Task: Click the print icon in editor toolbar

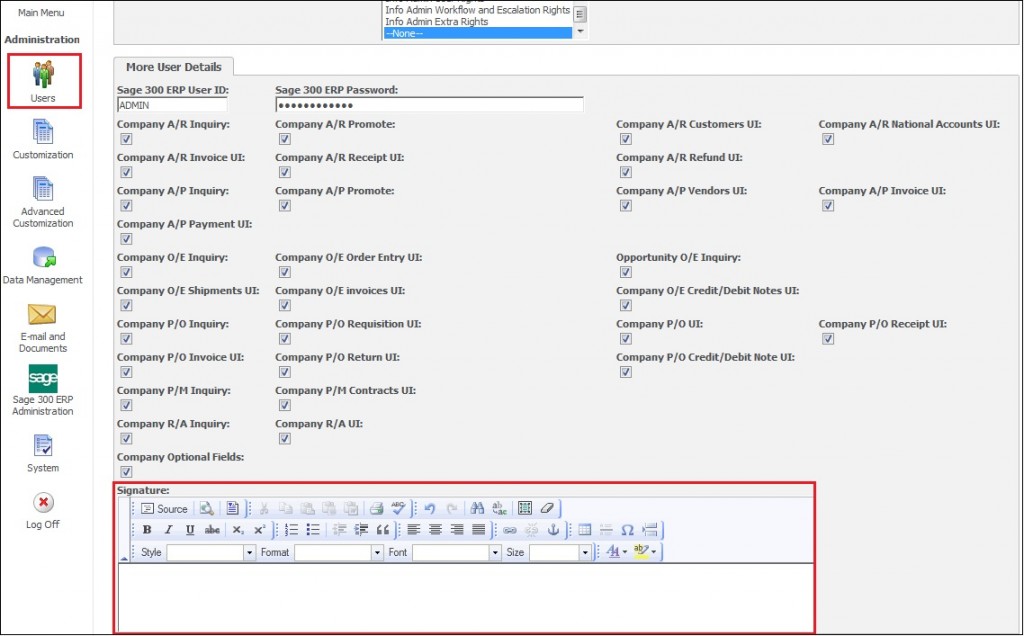Action: click(376, 508)
